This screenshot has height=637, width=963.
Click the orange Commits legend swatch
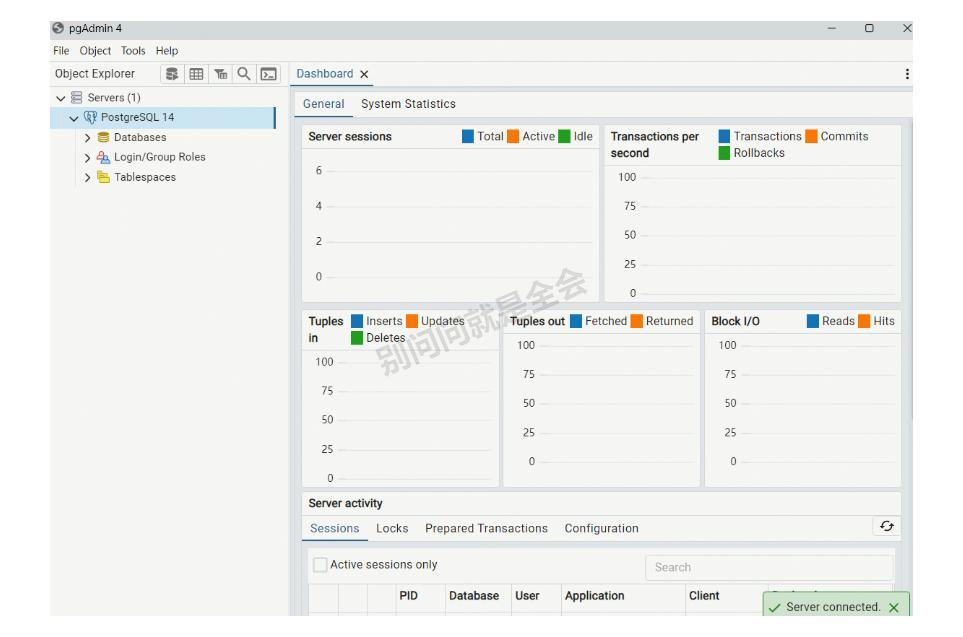pos(811,136)
